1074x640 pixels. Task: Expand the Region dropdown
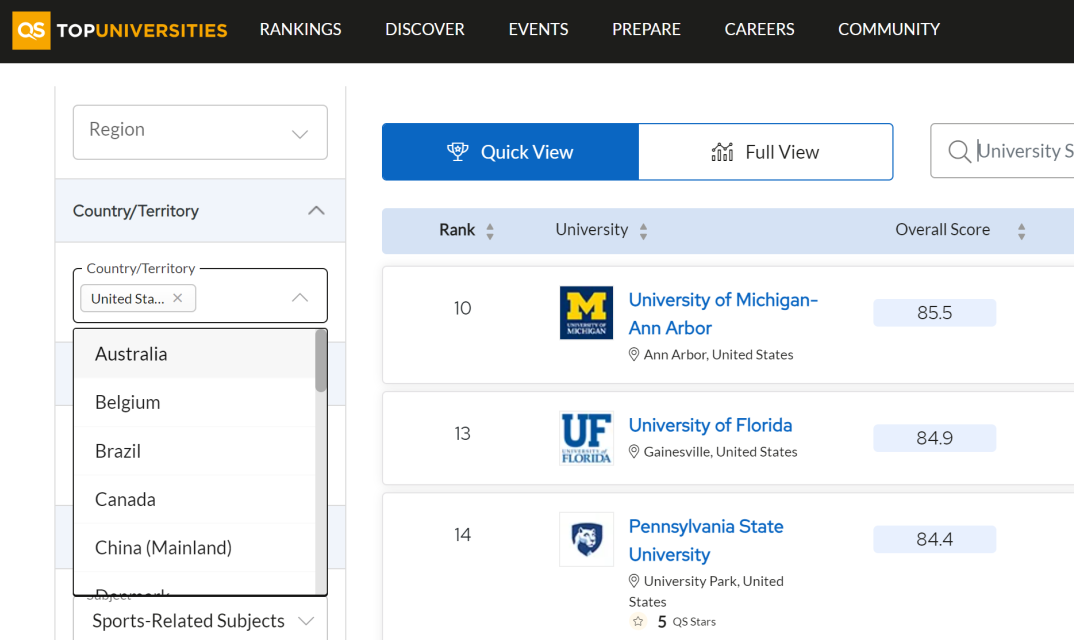(200, 132)
